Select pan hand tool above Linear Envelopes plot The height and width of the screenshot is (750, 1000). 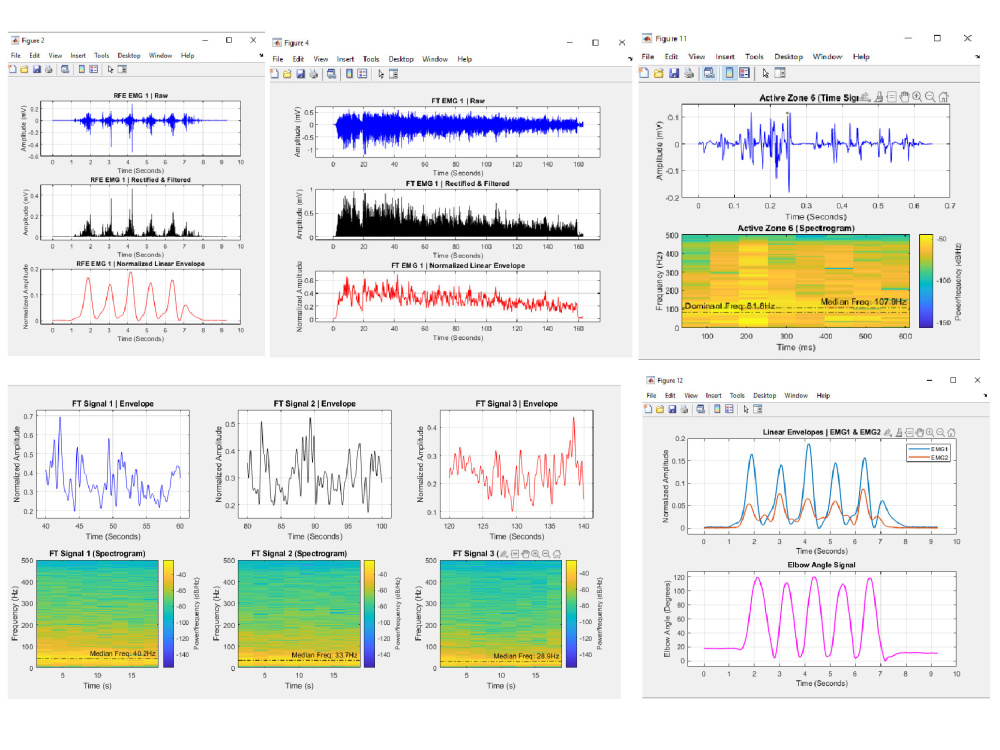tap(920, 432)
